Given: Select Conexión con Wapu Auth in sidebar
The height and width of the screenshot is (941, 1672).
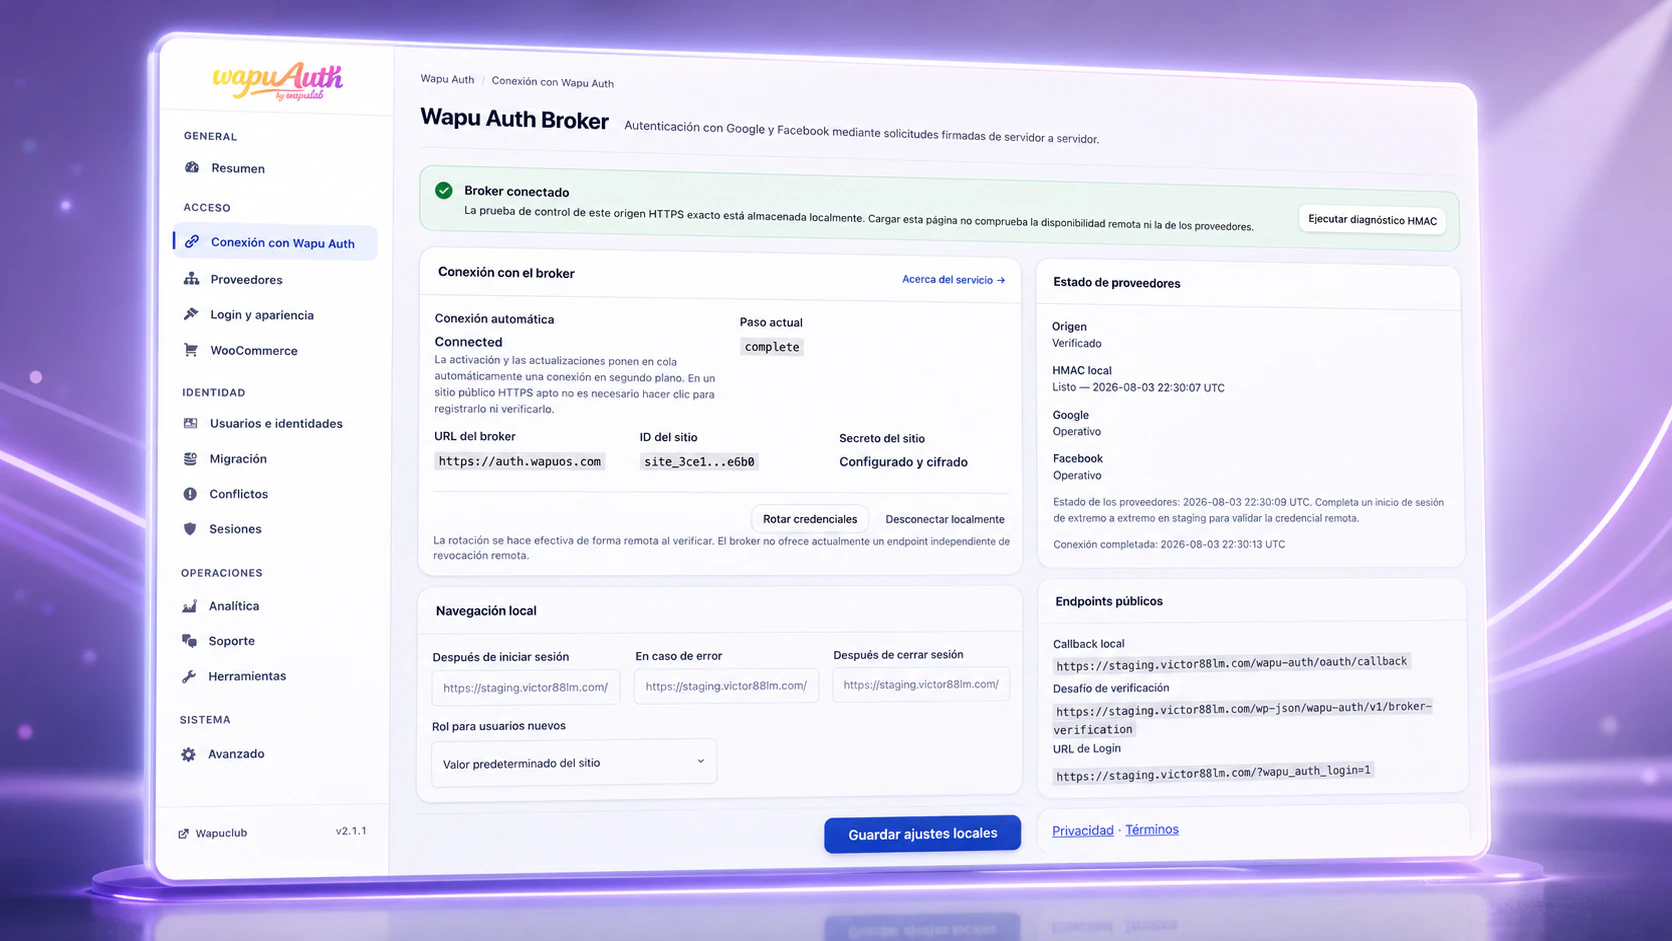Looking at the screenshot, I should point(276,242).
